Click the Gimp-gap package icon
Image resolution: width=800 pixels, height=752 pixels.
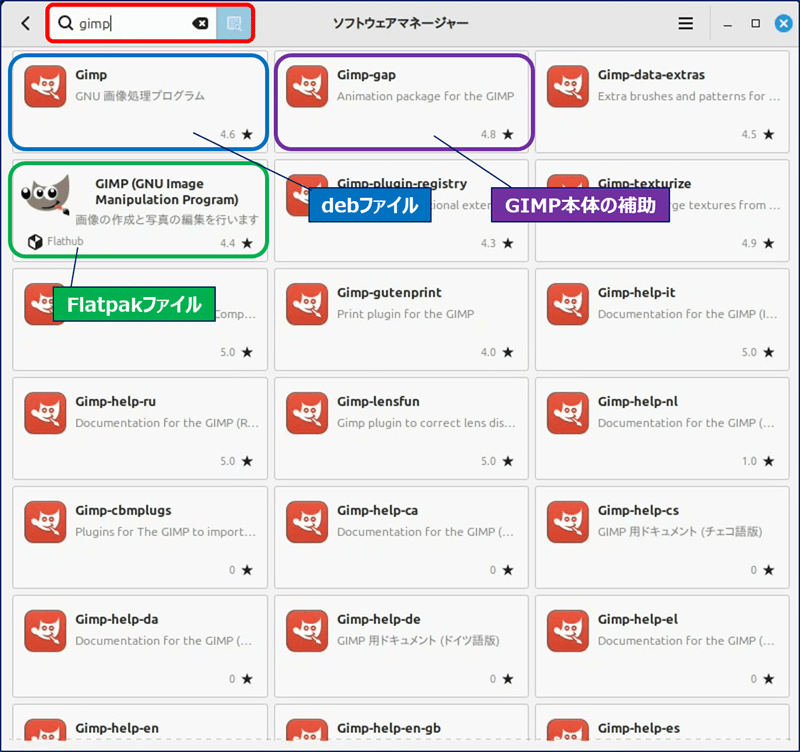(x=307, y=86)
